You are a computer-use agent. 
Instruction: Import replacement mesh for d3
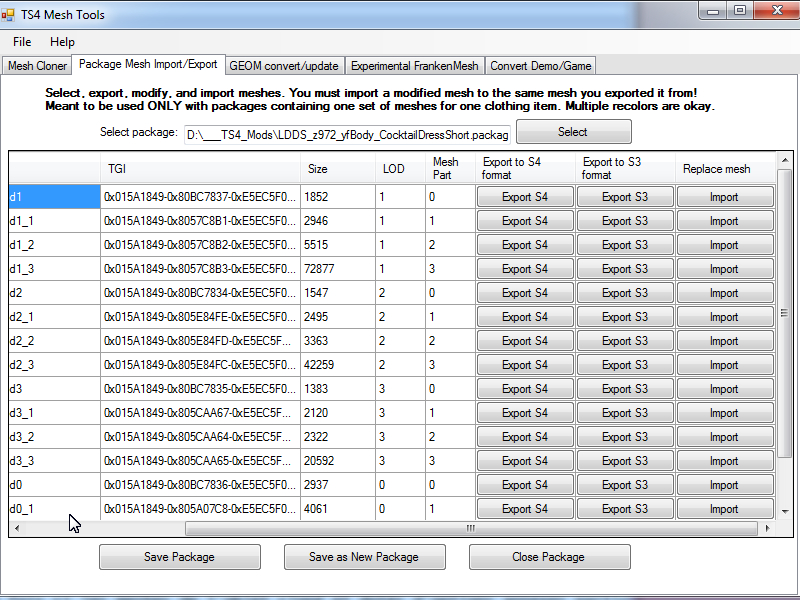725,389
